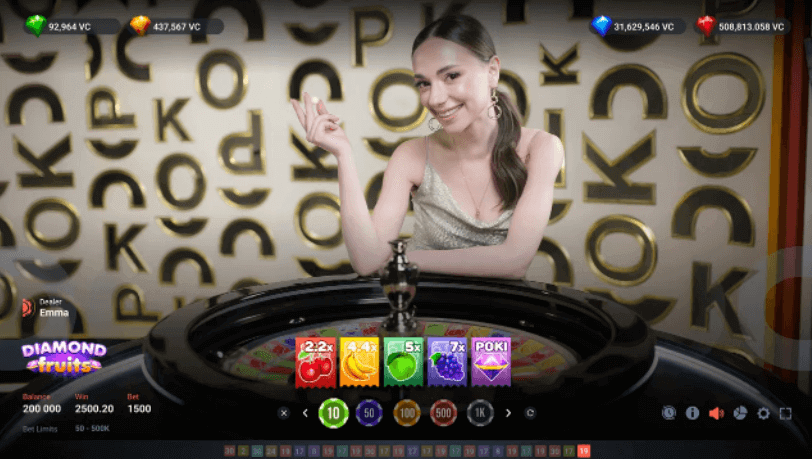
Task: Bet on the purple grapes 7x tile
Action: point(447,363)
